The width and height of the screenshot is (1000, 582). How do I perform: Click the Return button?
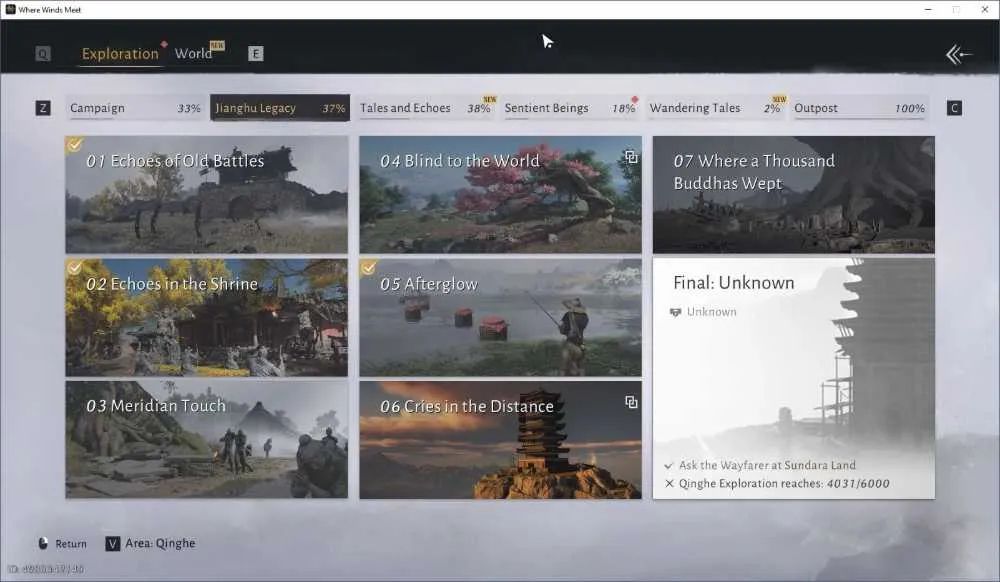click(x=62, y=544)
